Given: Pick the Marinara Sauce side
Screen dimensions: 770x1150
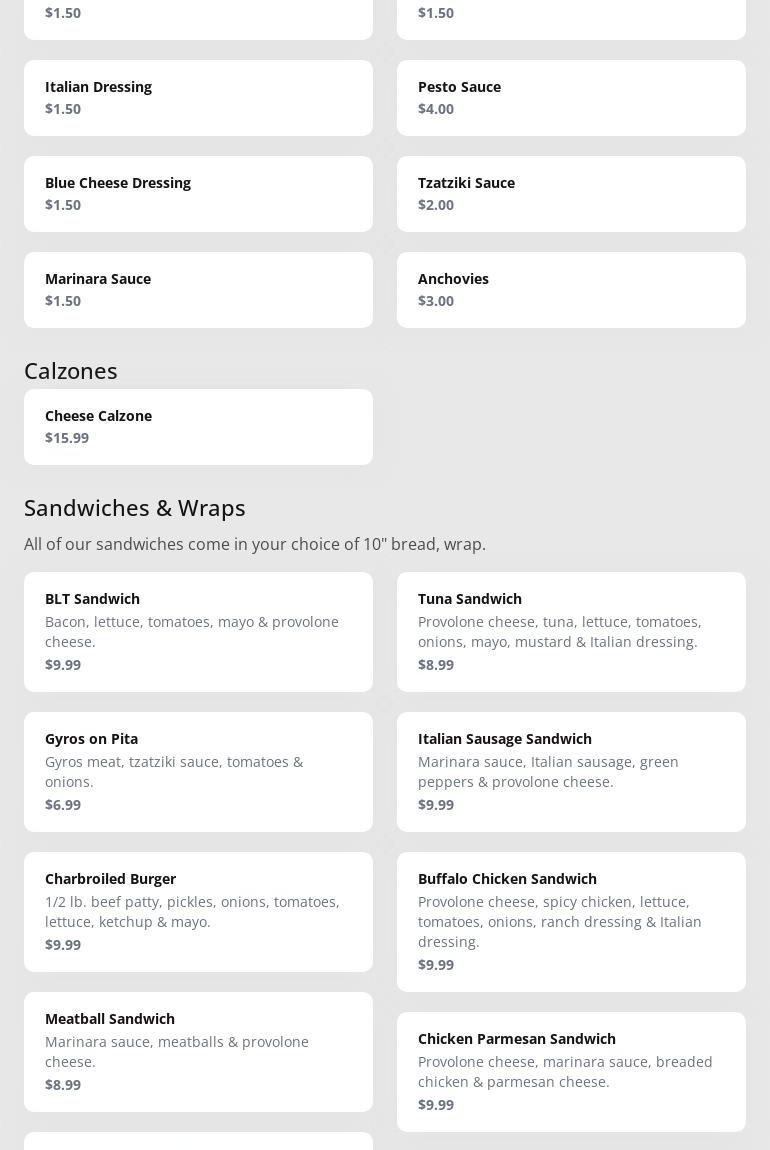Looking at the screenshot, I should 198,290.
